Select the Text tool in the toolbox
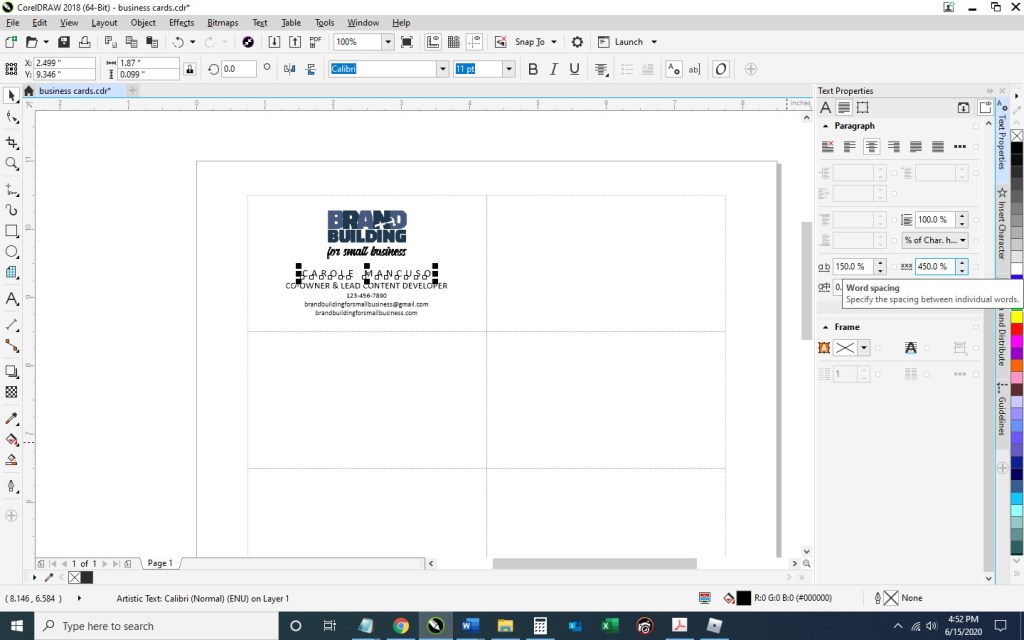 [12, 299]
